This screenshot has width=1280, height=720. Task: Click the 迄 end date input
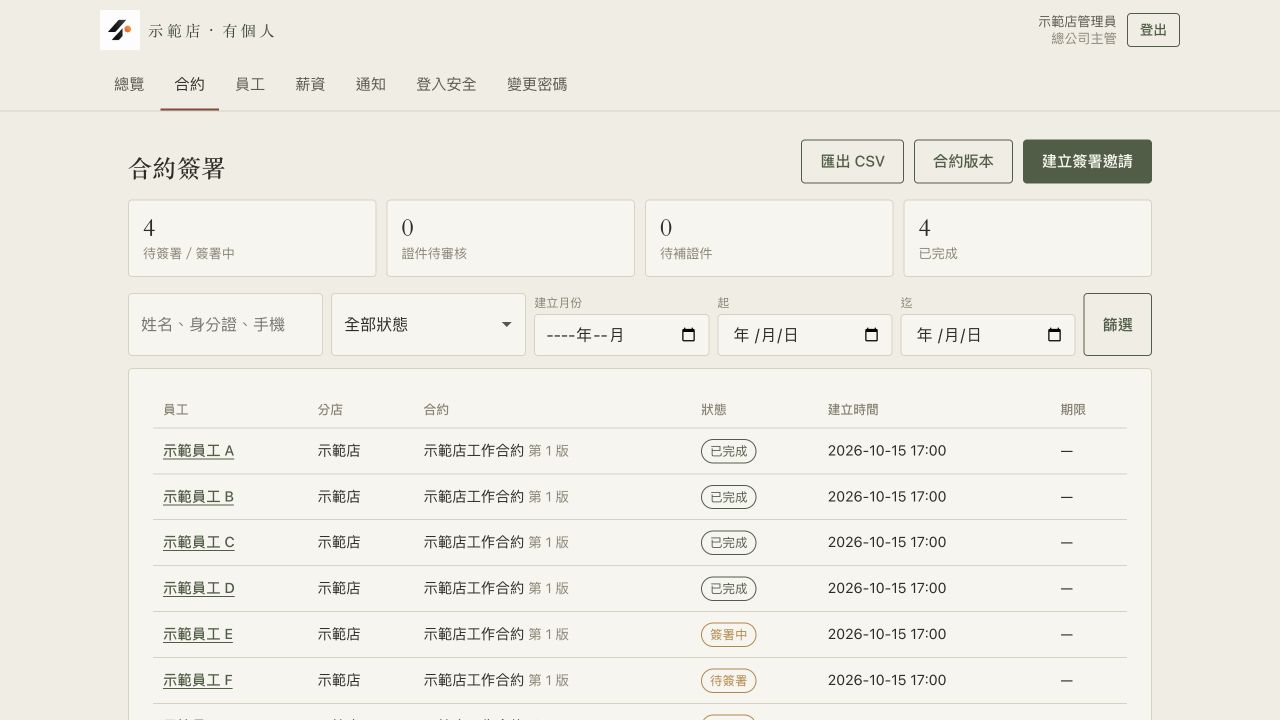click(987, 335)
